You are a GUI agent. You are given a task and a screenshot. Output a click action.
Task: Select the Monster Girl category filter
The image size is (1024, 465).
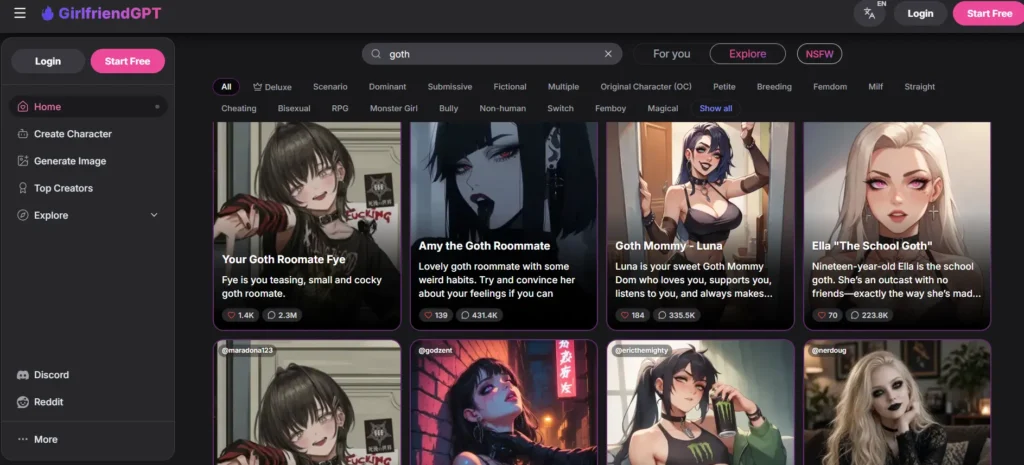[393, 108]
